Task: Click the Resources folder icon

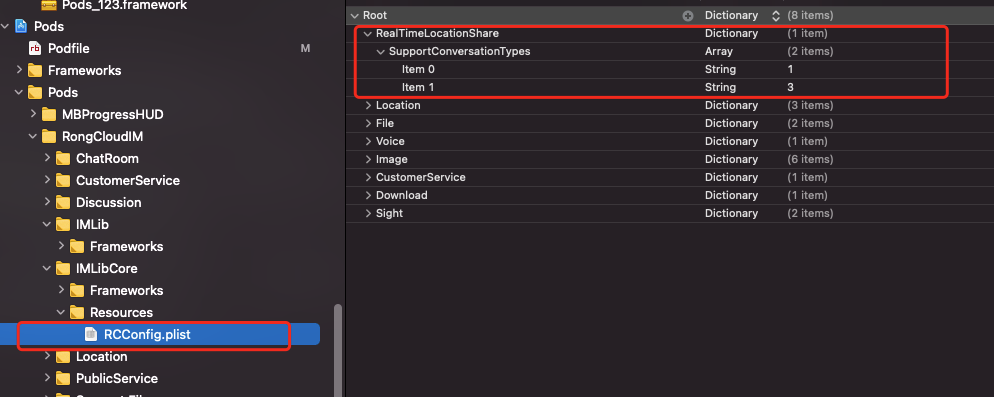Action: 77,313
